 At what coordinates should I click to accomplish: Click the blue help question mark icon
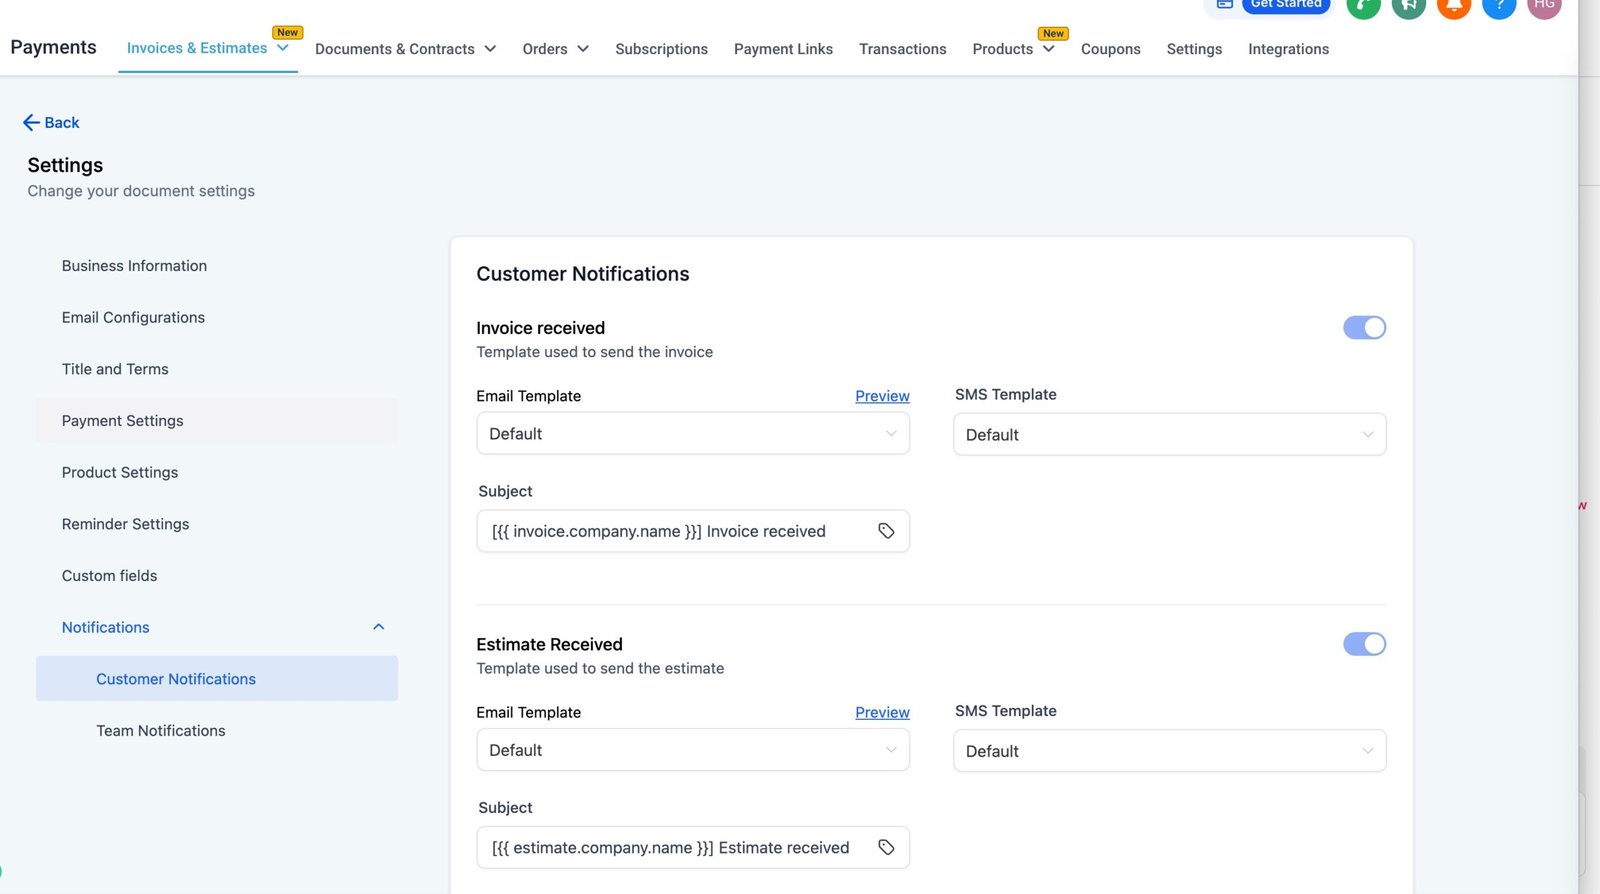(x=1498, y=6)
